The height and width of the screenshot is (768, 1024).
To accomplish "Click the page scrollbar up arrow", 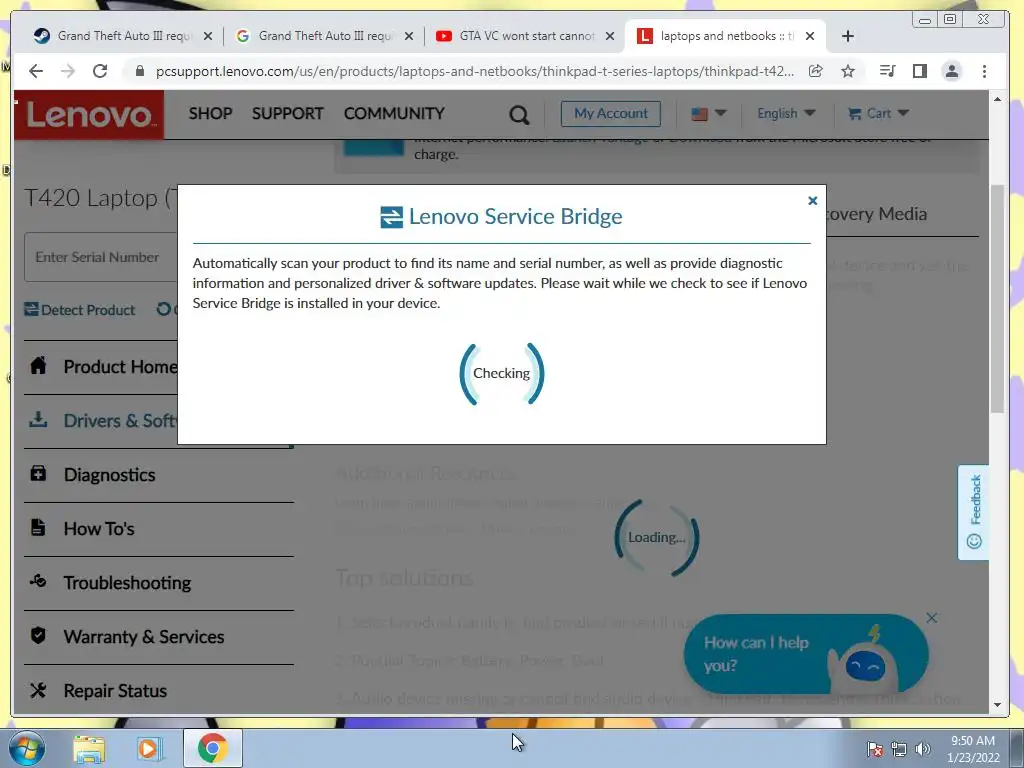I will click(x=997, y=99).
